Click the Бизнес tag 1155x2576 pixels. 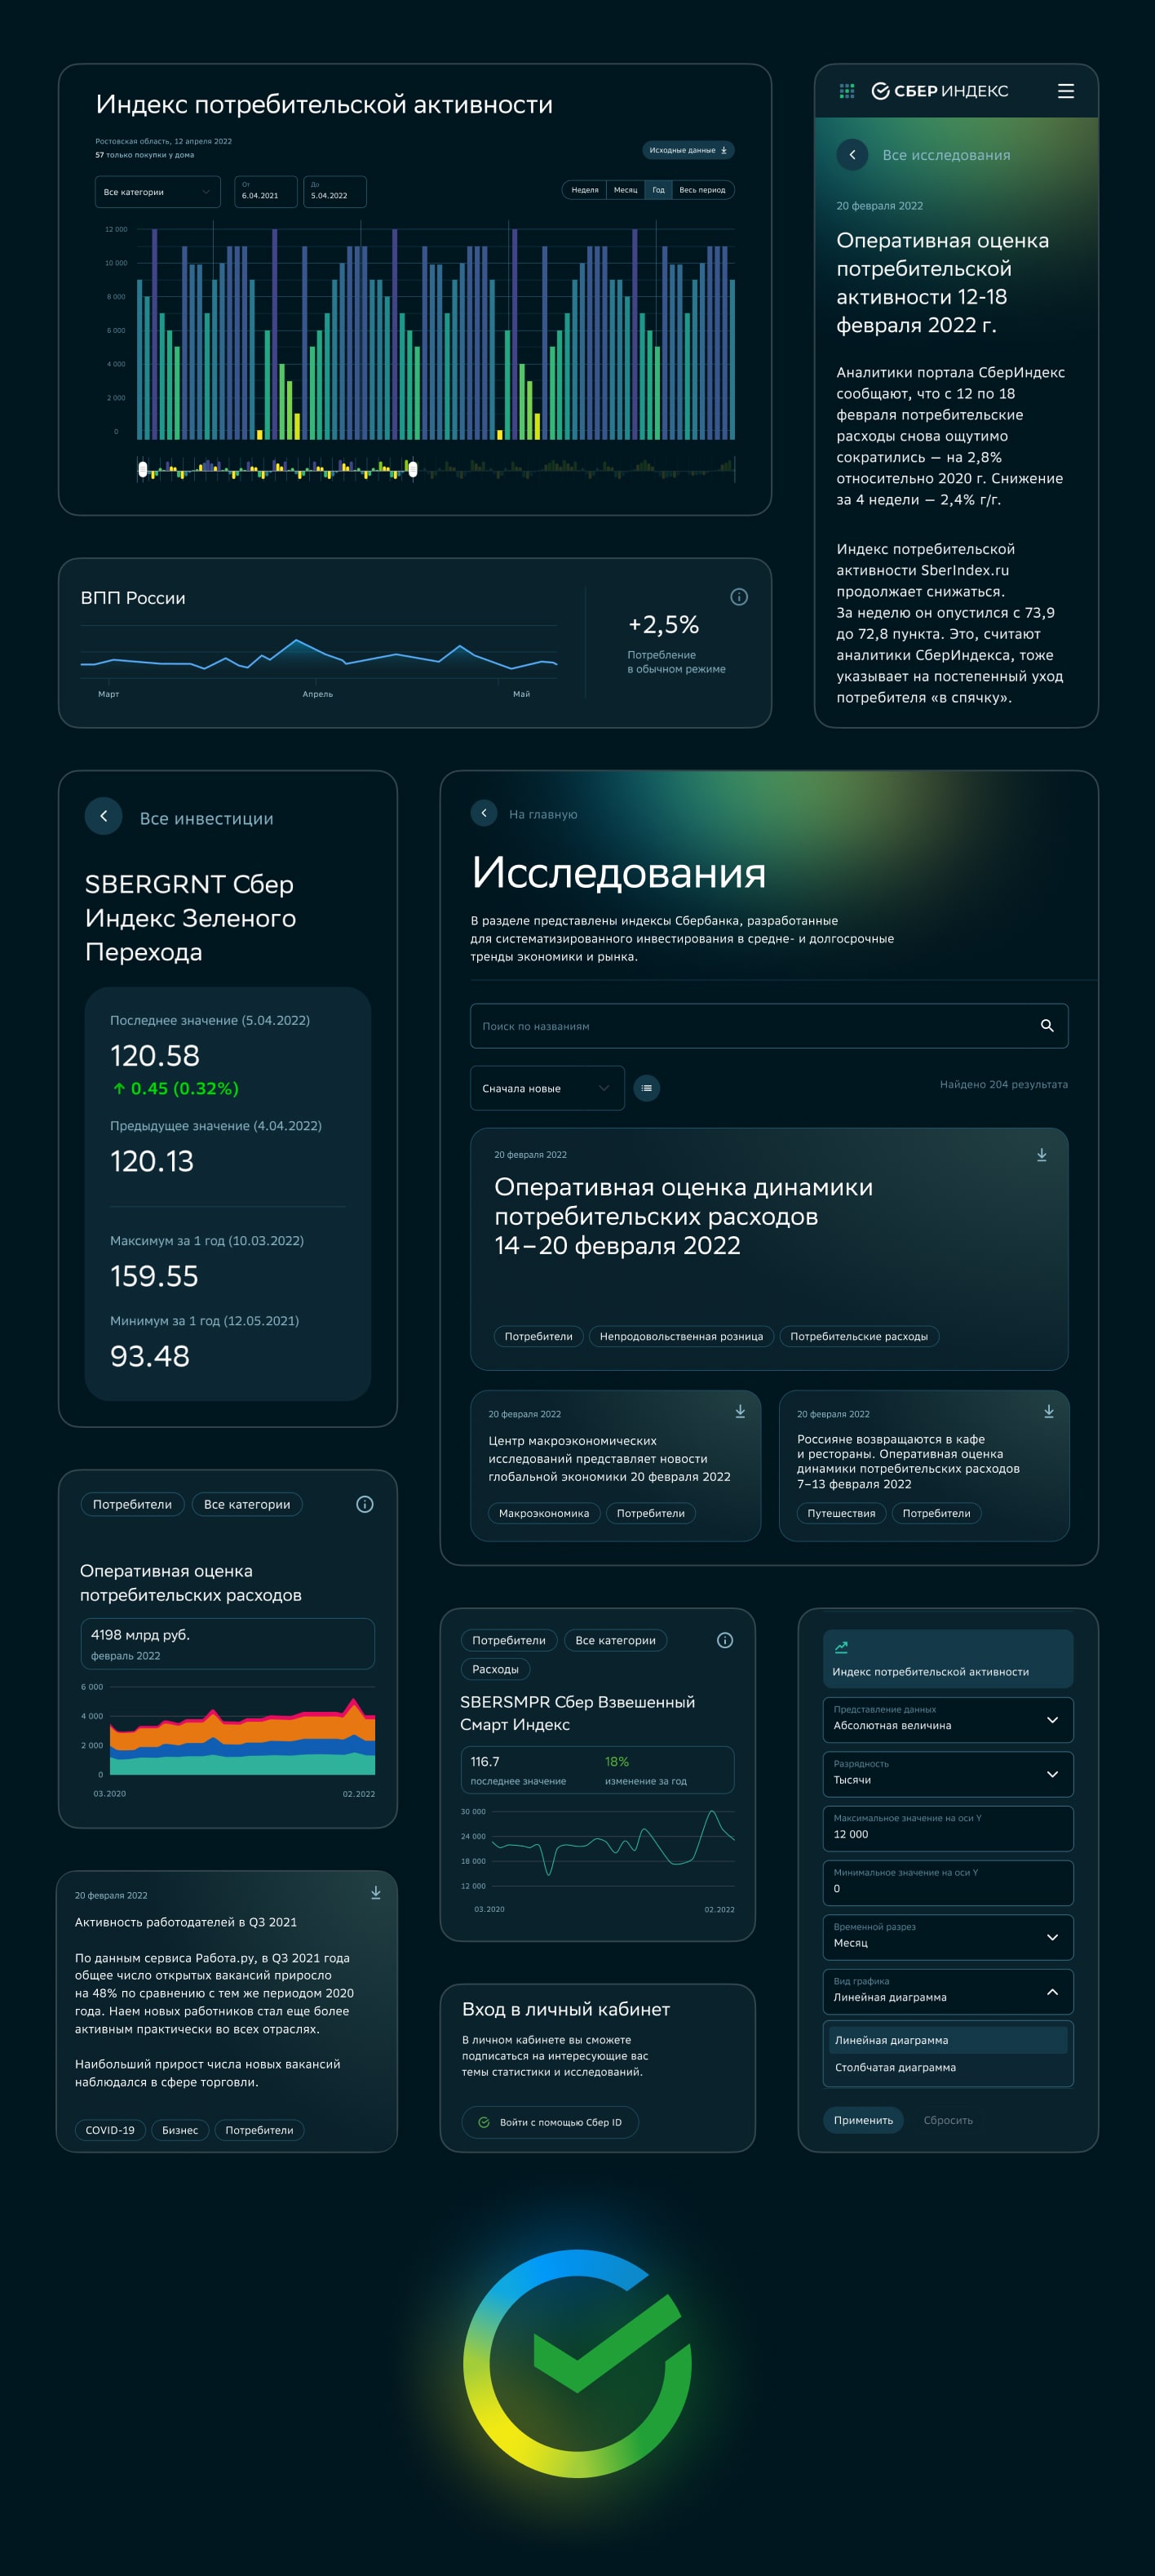coord(180,2130)
